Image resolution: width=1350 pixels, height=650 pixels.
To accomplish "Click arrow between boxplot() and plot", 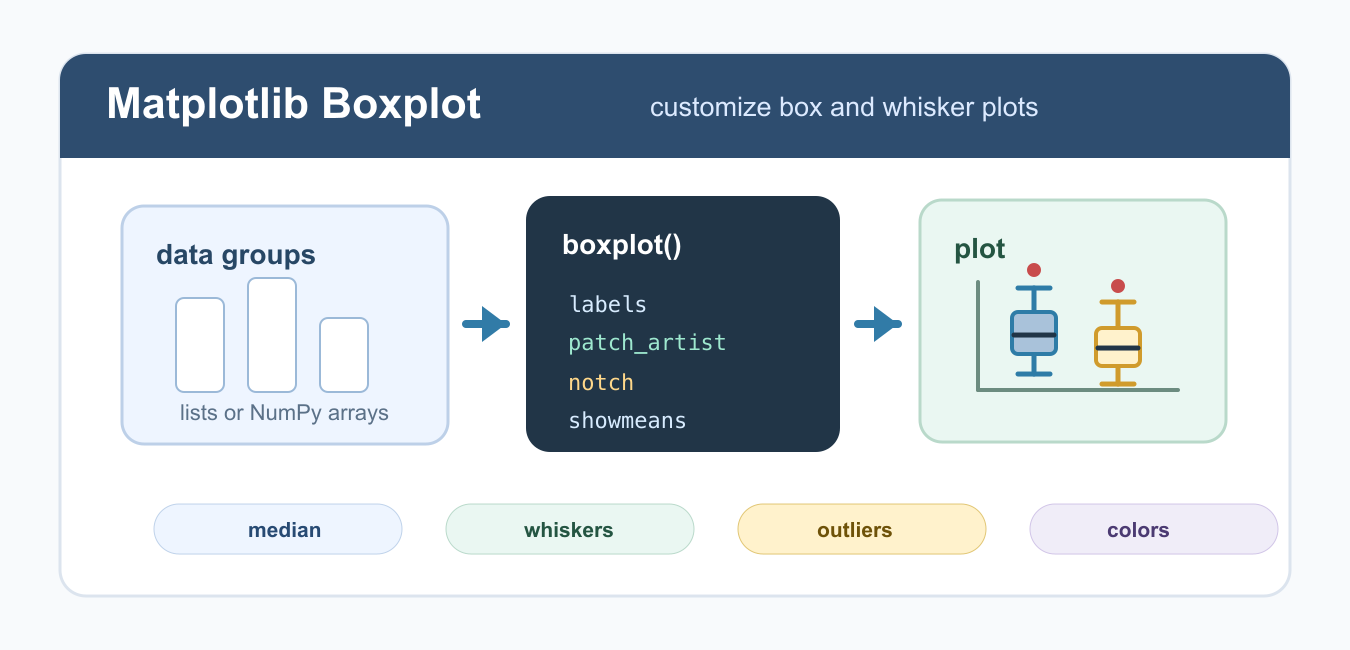I will tap(879, 324).
